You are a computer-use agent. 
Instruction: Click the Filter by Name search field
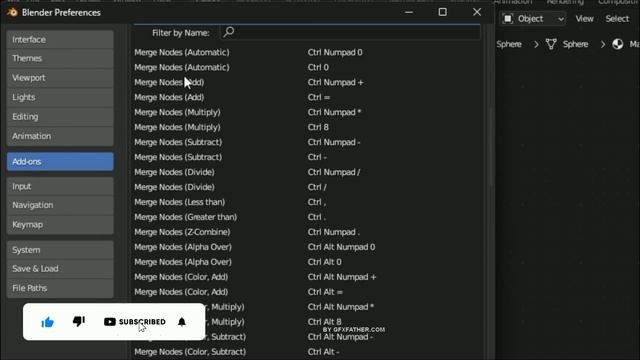[x=350, y=32]
